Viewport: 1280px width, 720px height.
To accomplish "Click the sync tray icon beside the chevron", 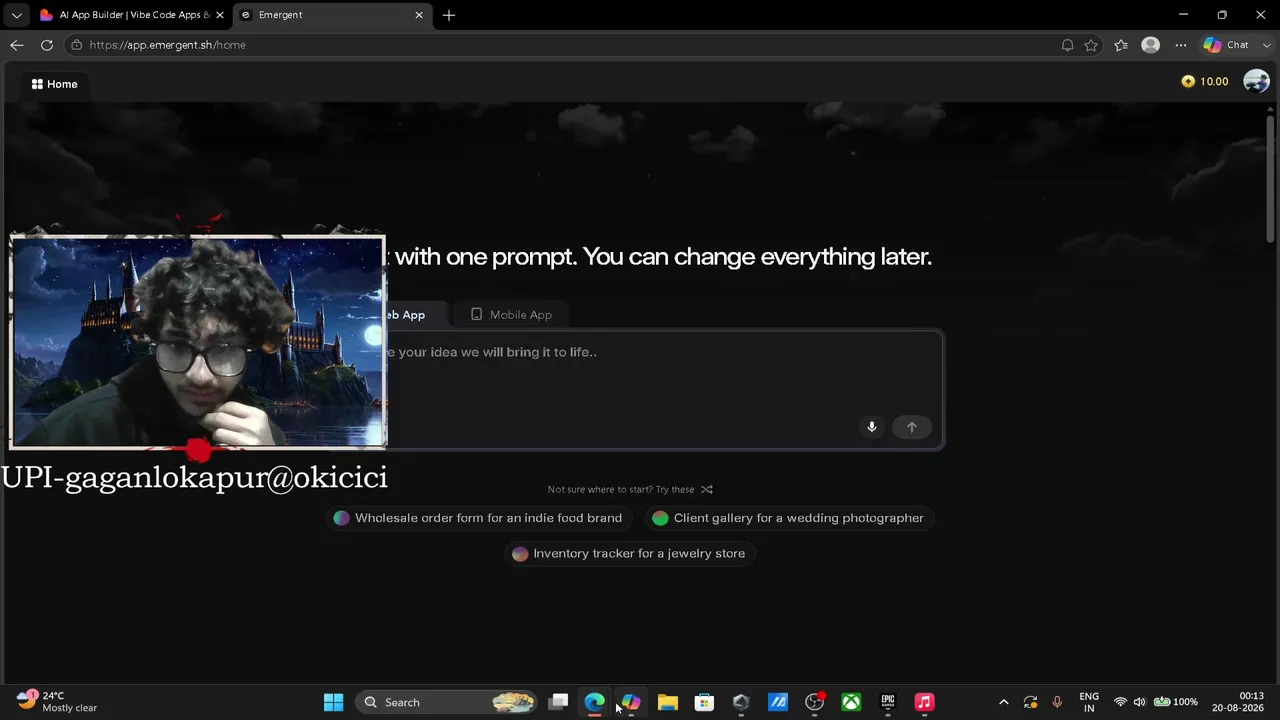I will pos(1031,702).
